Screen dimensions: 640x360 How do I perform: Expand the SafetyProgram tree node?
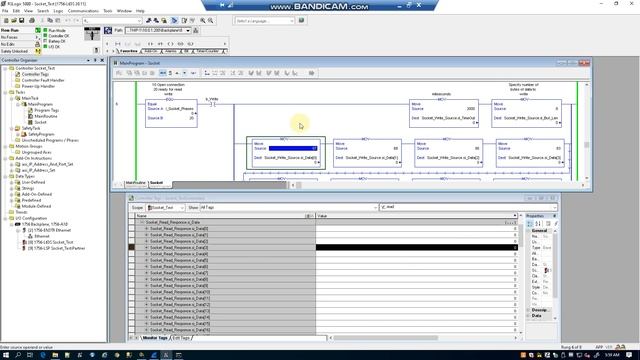[x=18, y=134]
